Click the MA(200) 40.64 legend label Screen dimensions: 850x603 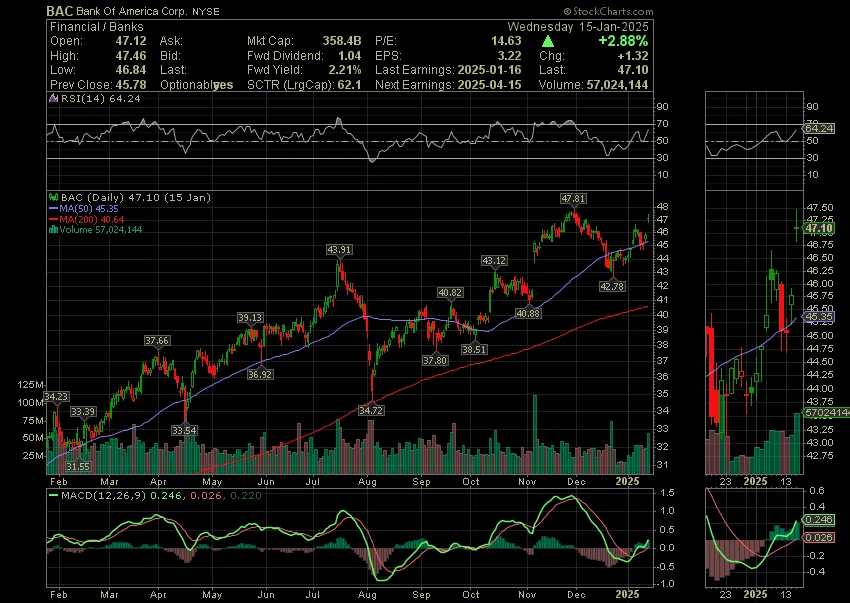click(92, 220)
